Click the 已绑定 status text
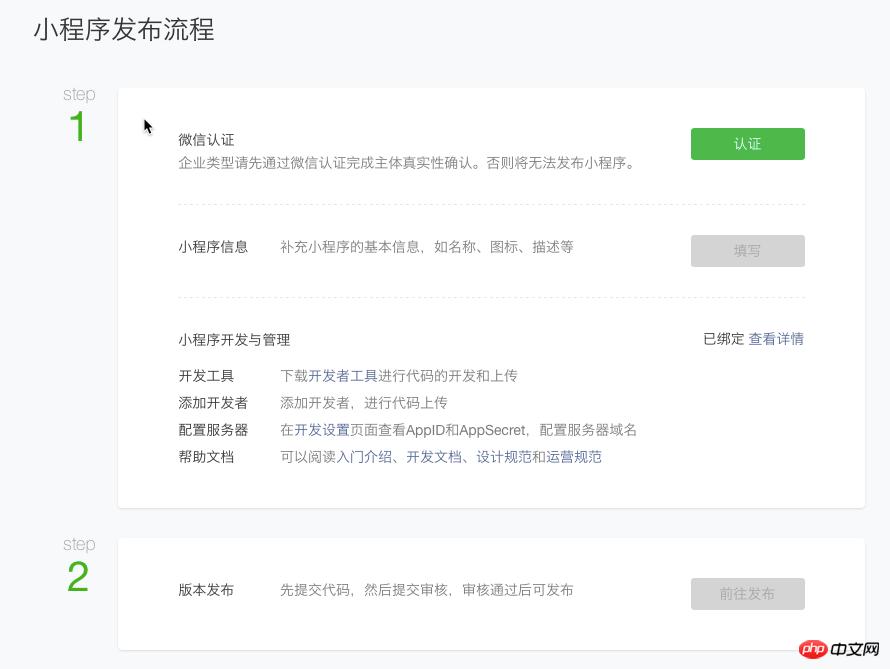The image size is (890, 669). click(723, 339)
